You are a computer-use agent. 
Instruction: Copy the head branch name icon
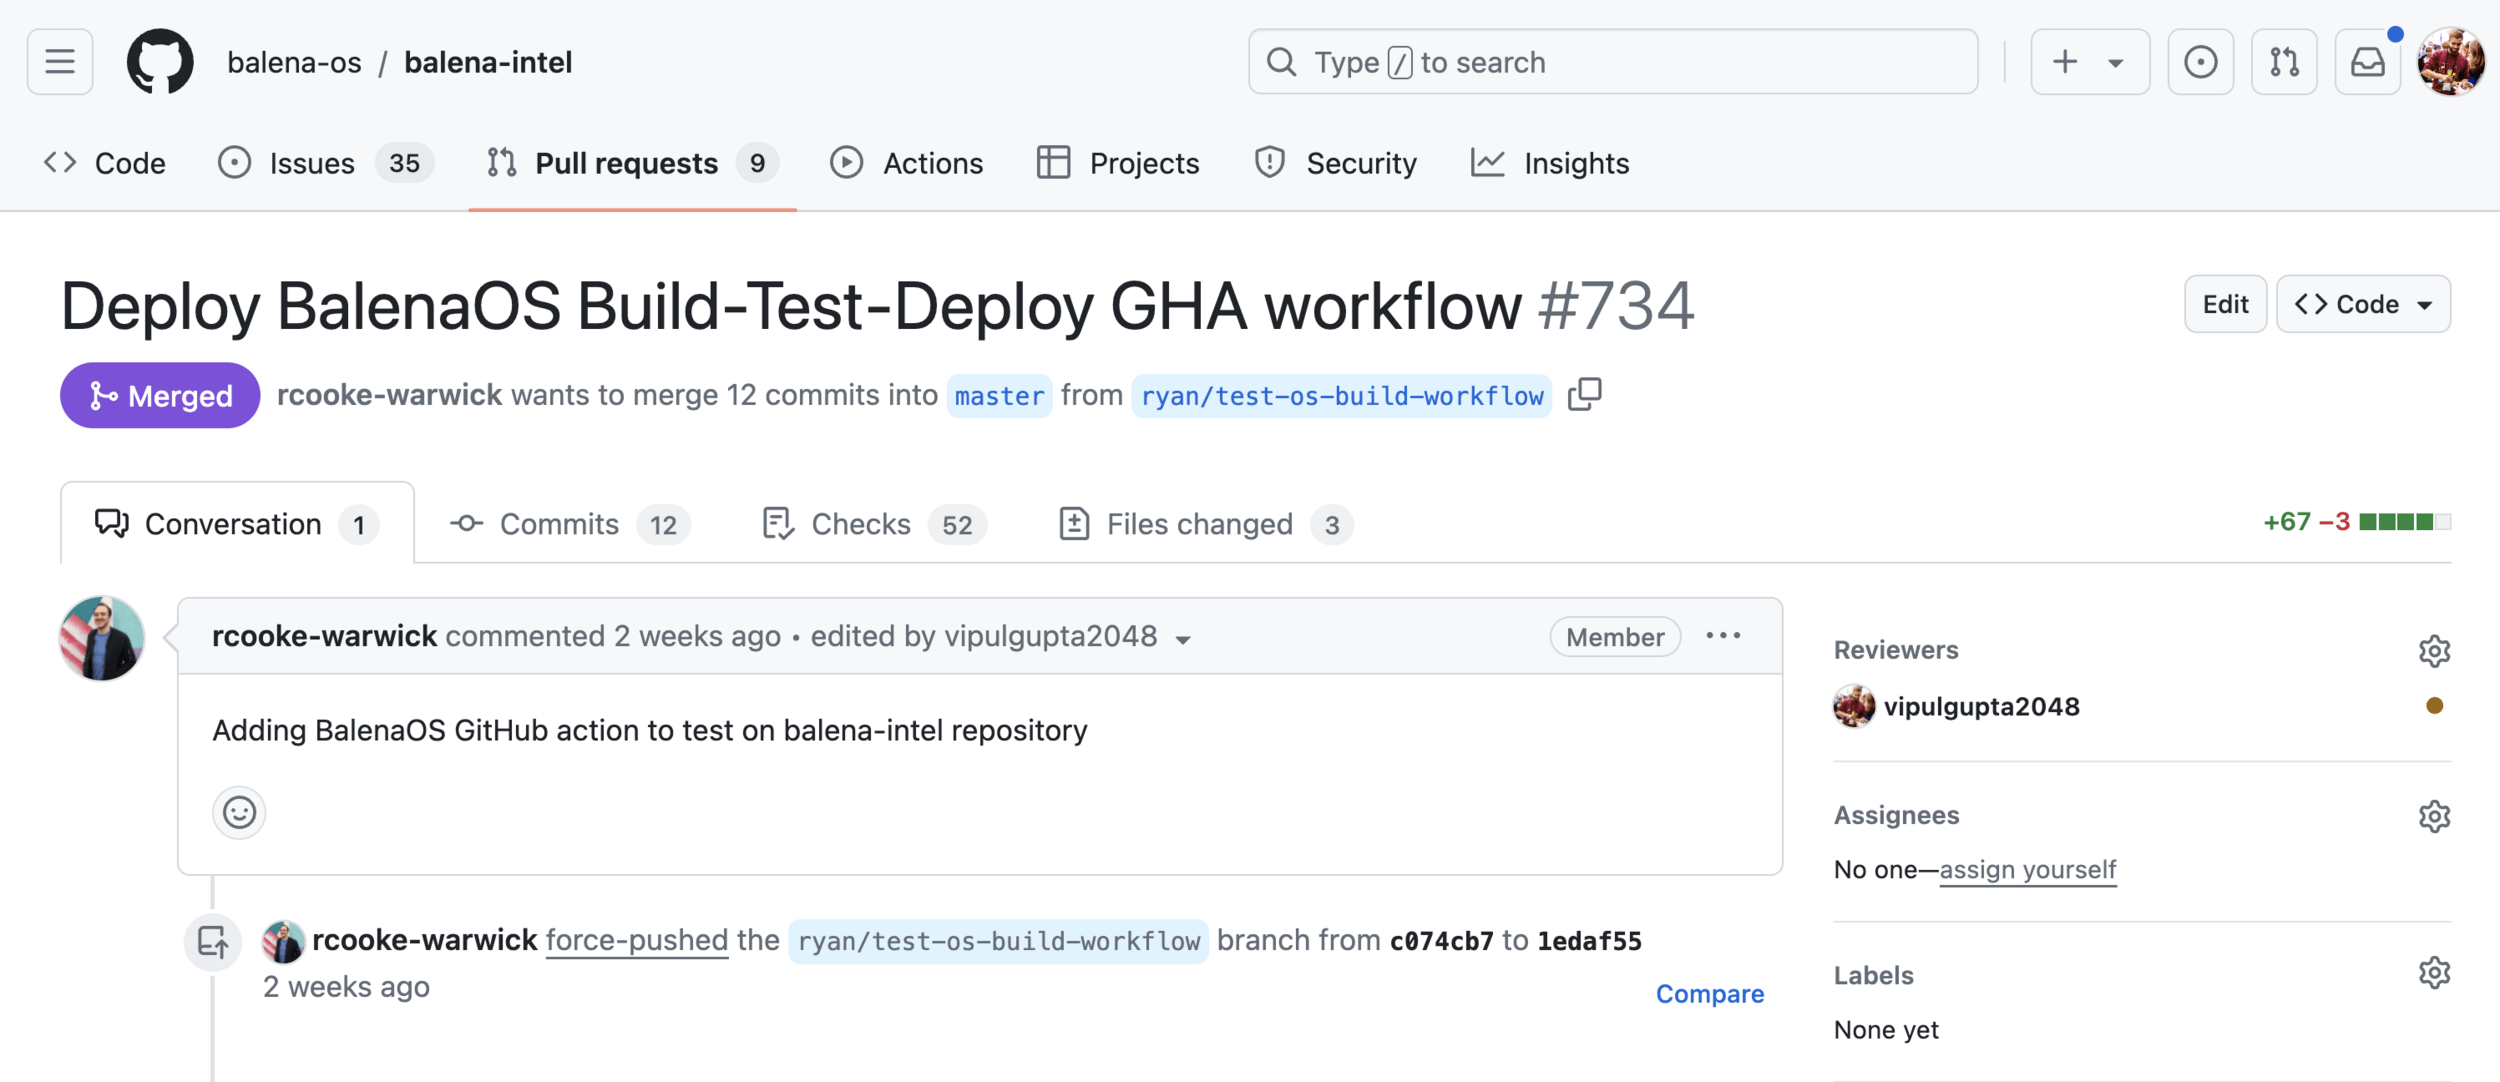coord(1584,395)
